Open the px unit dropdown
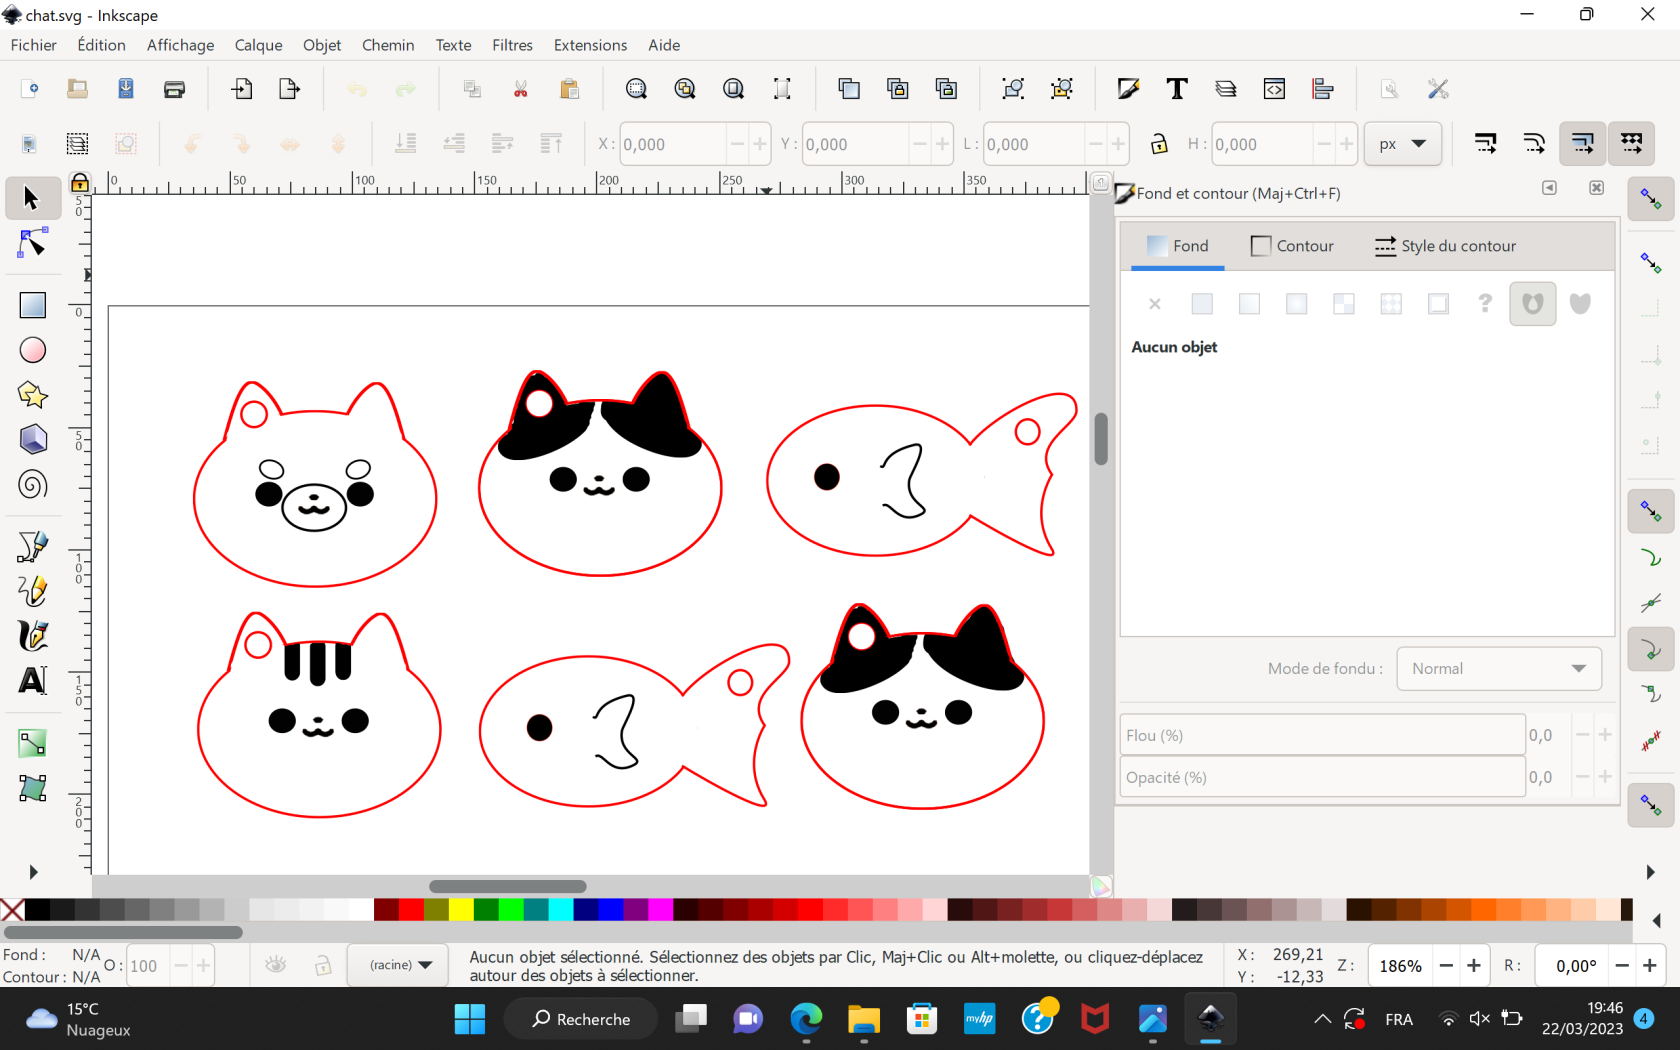Viewport: 1680px width, 1050px height. [1402, 144]
